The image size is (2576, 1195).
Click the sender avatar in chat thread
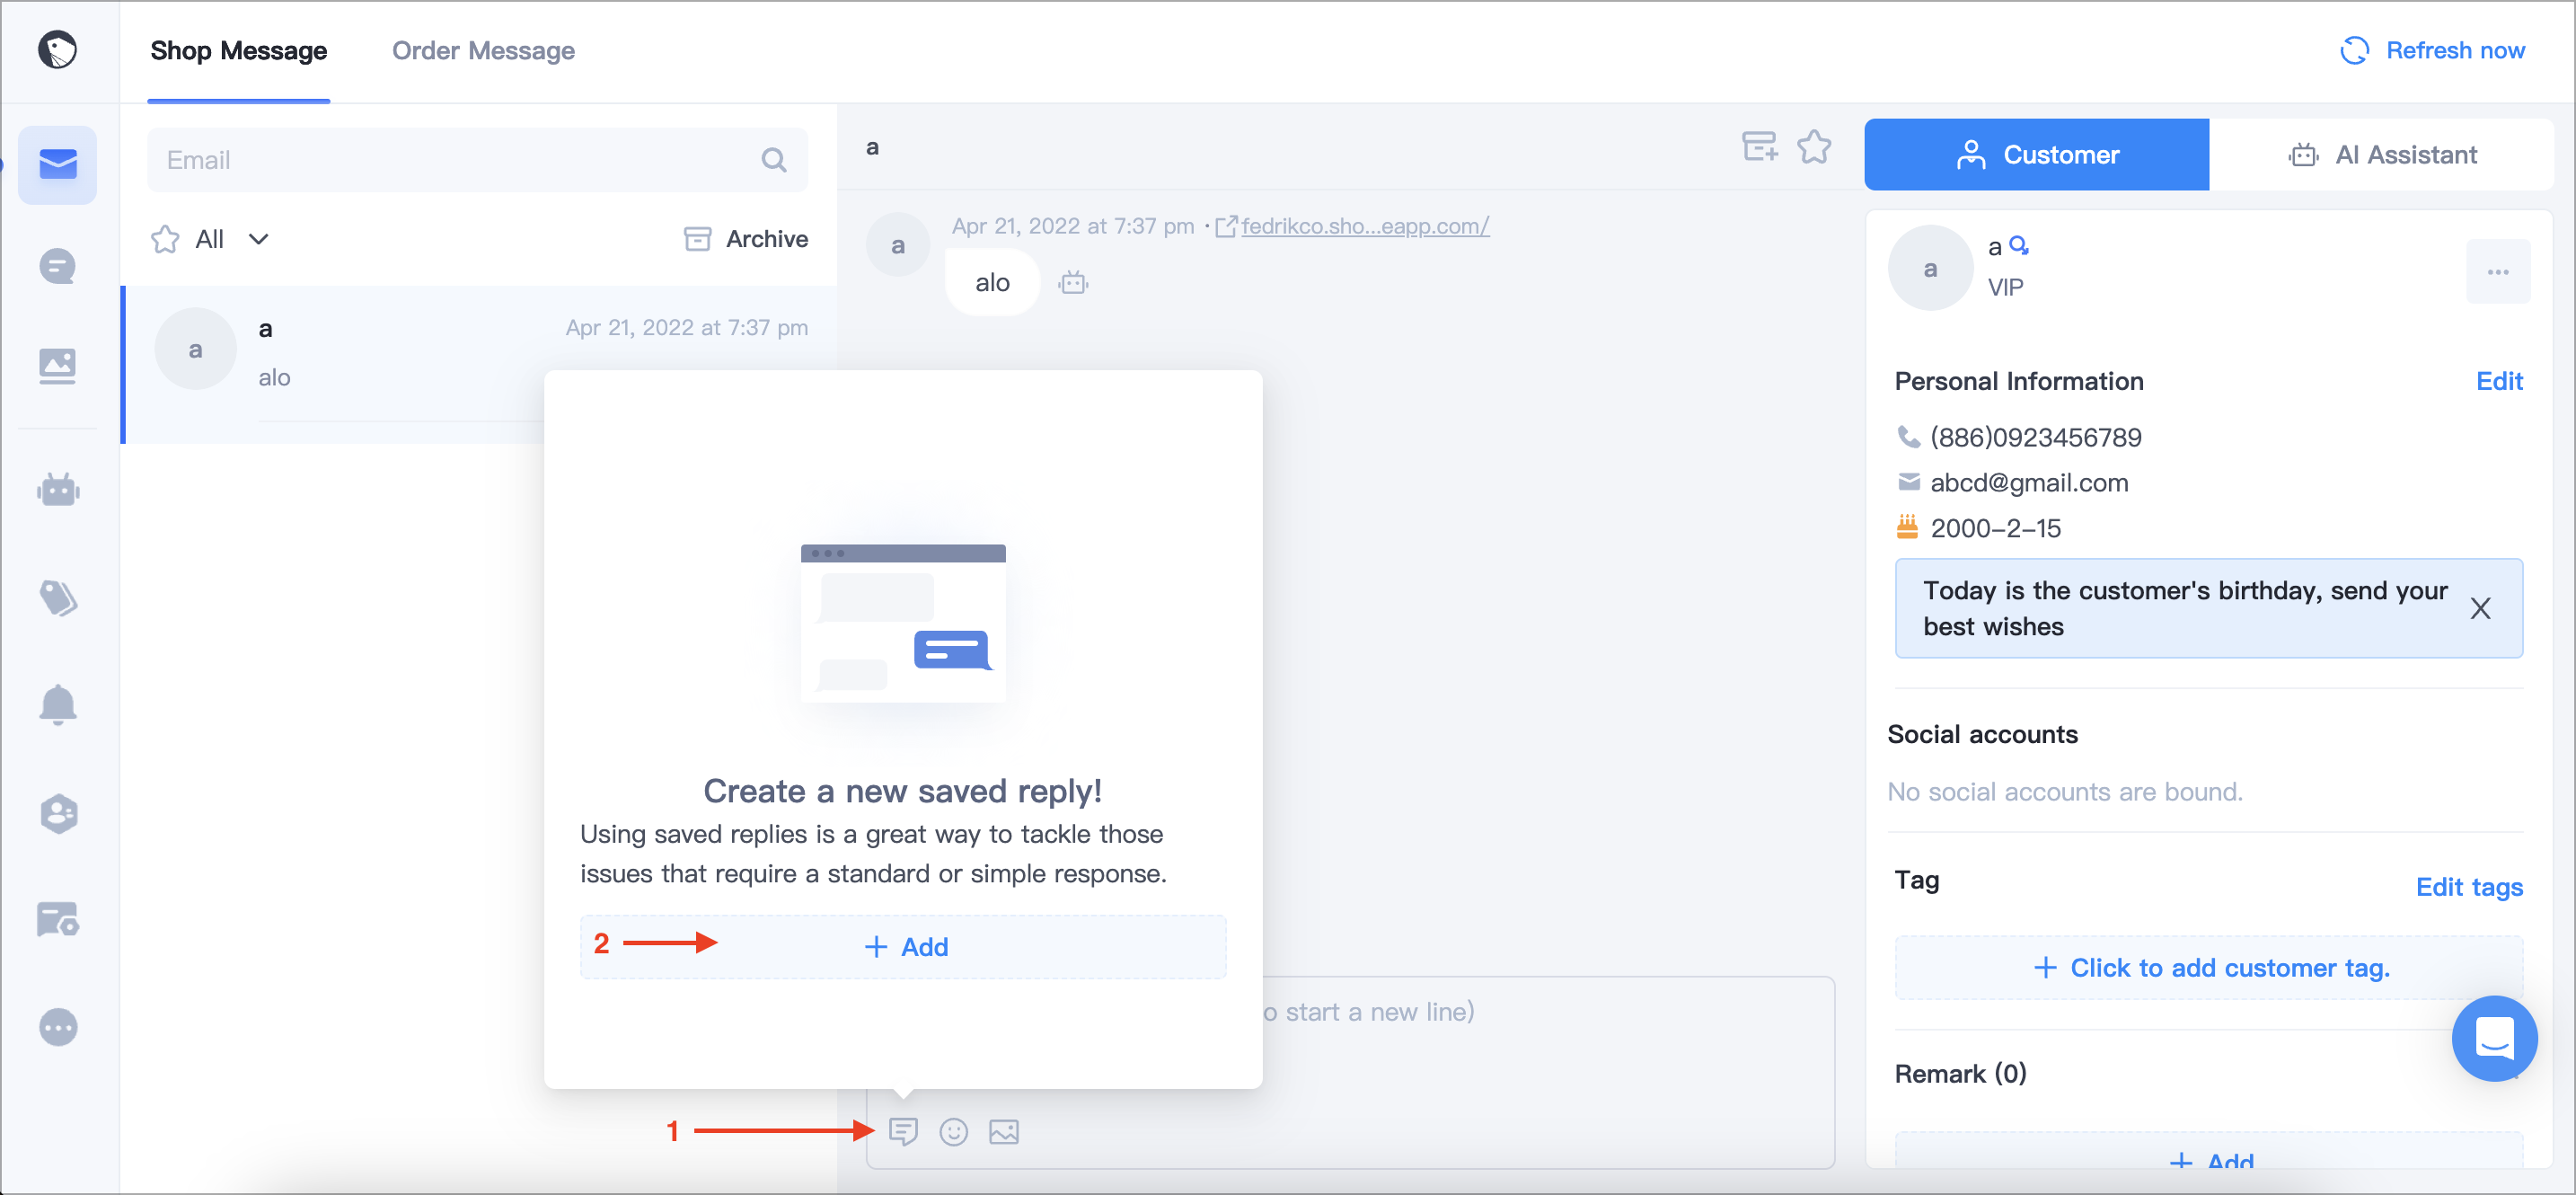[898, 245]
